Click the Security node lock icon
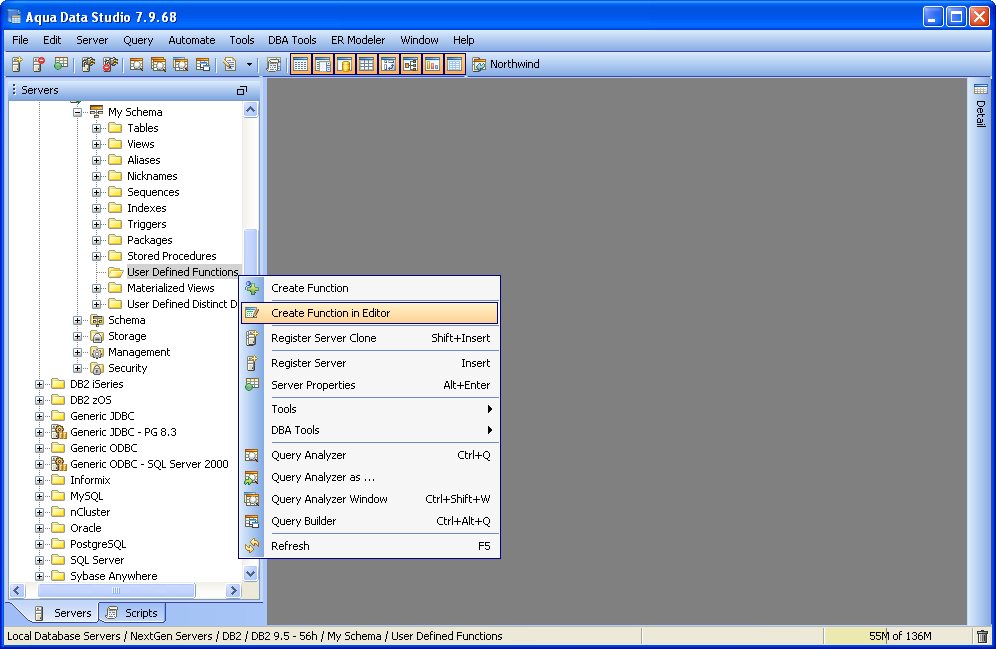This screenshot has width=996, height=649. (97, 368)
